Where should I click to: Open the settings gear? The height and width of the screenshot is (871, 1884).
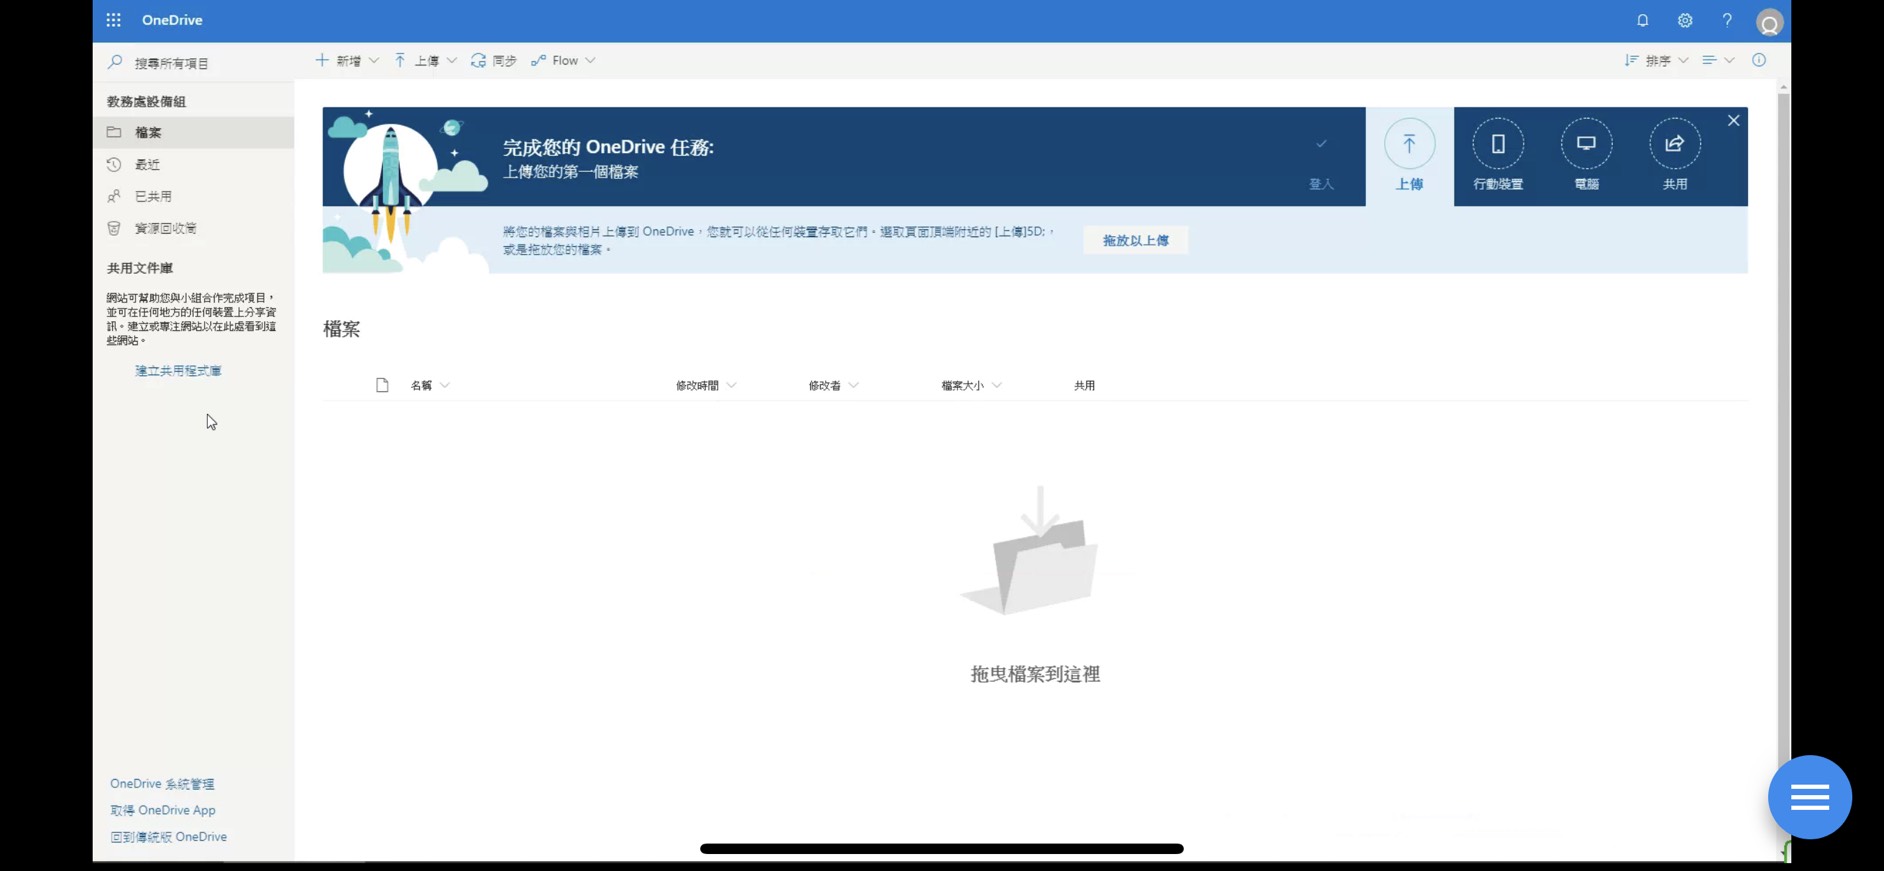click(x=1685, y=20)
